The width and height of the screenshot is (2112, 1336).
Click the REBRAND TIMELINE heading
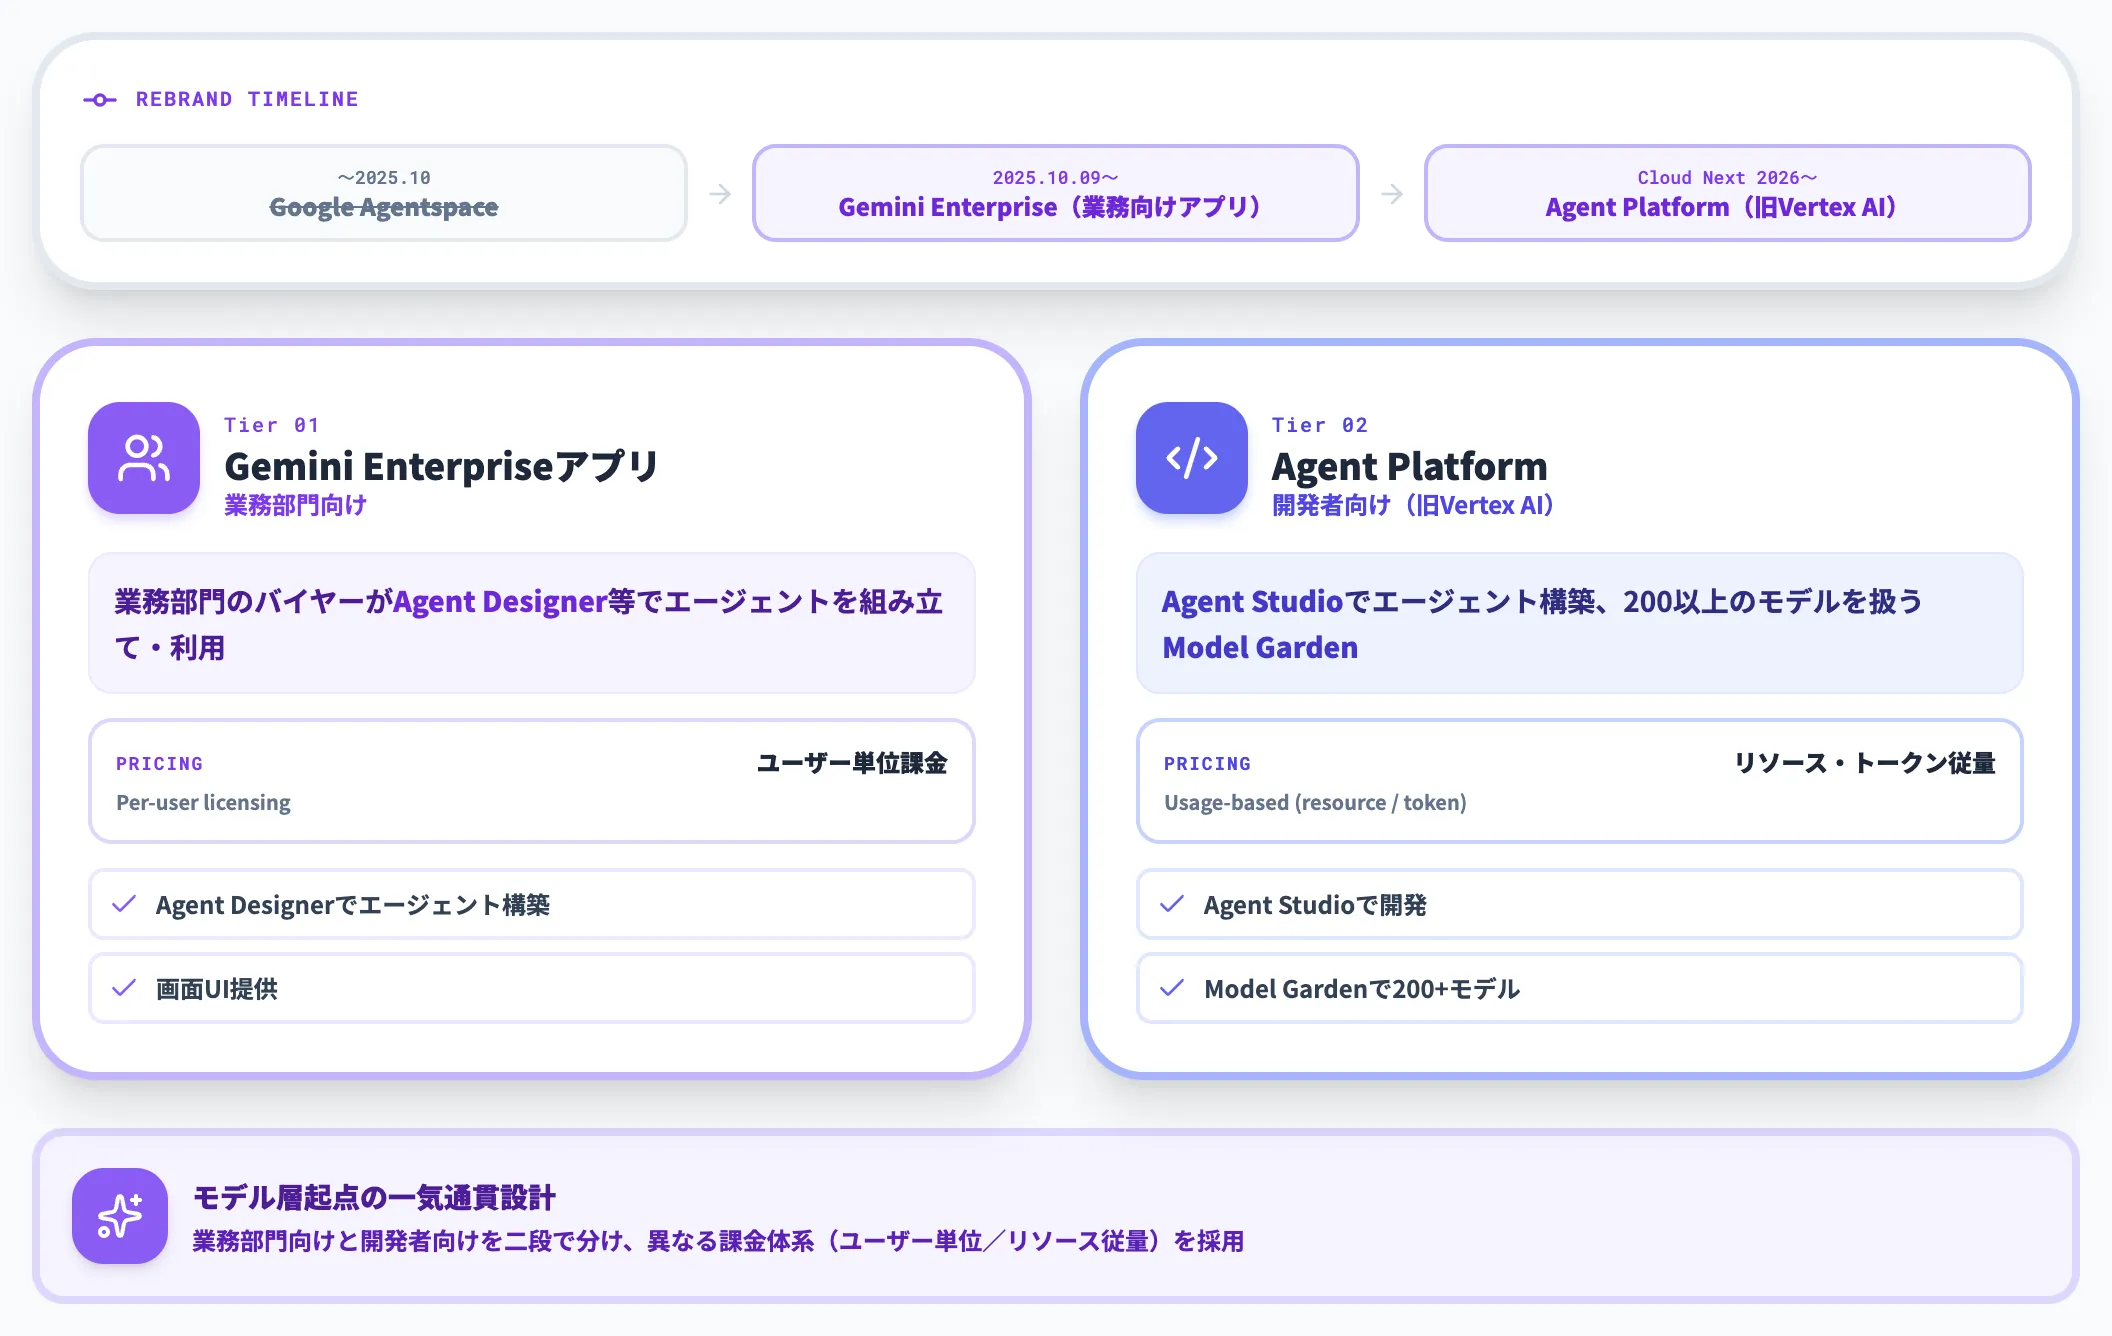tap(247, 99)
